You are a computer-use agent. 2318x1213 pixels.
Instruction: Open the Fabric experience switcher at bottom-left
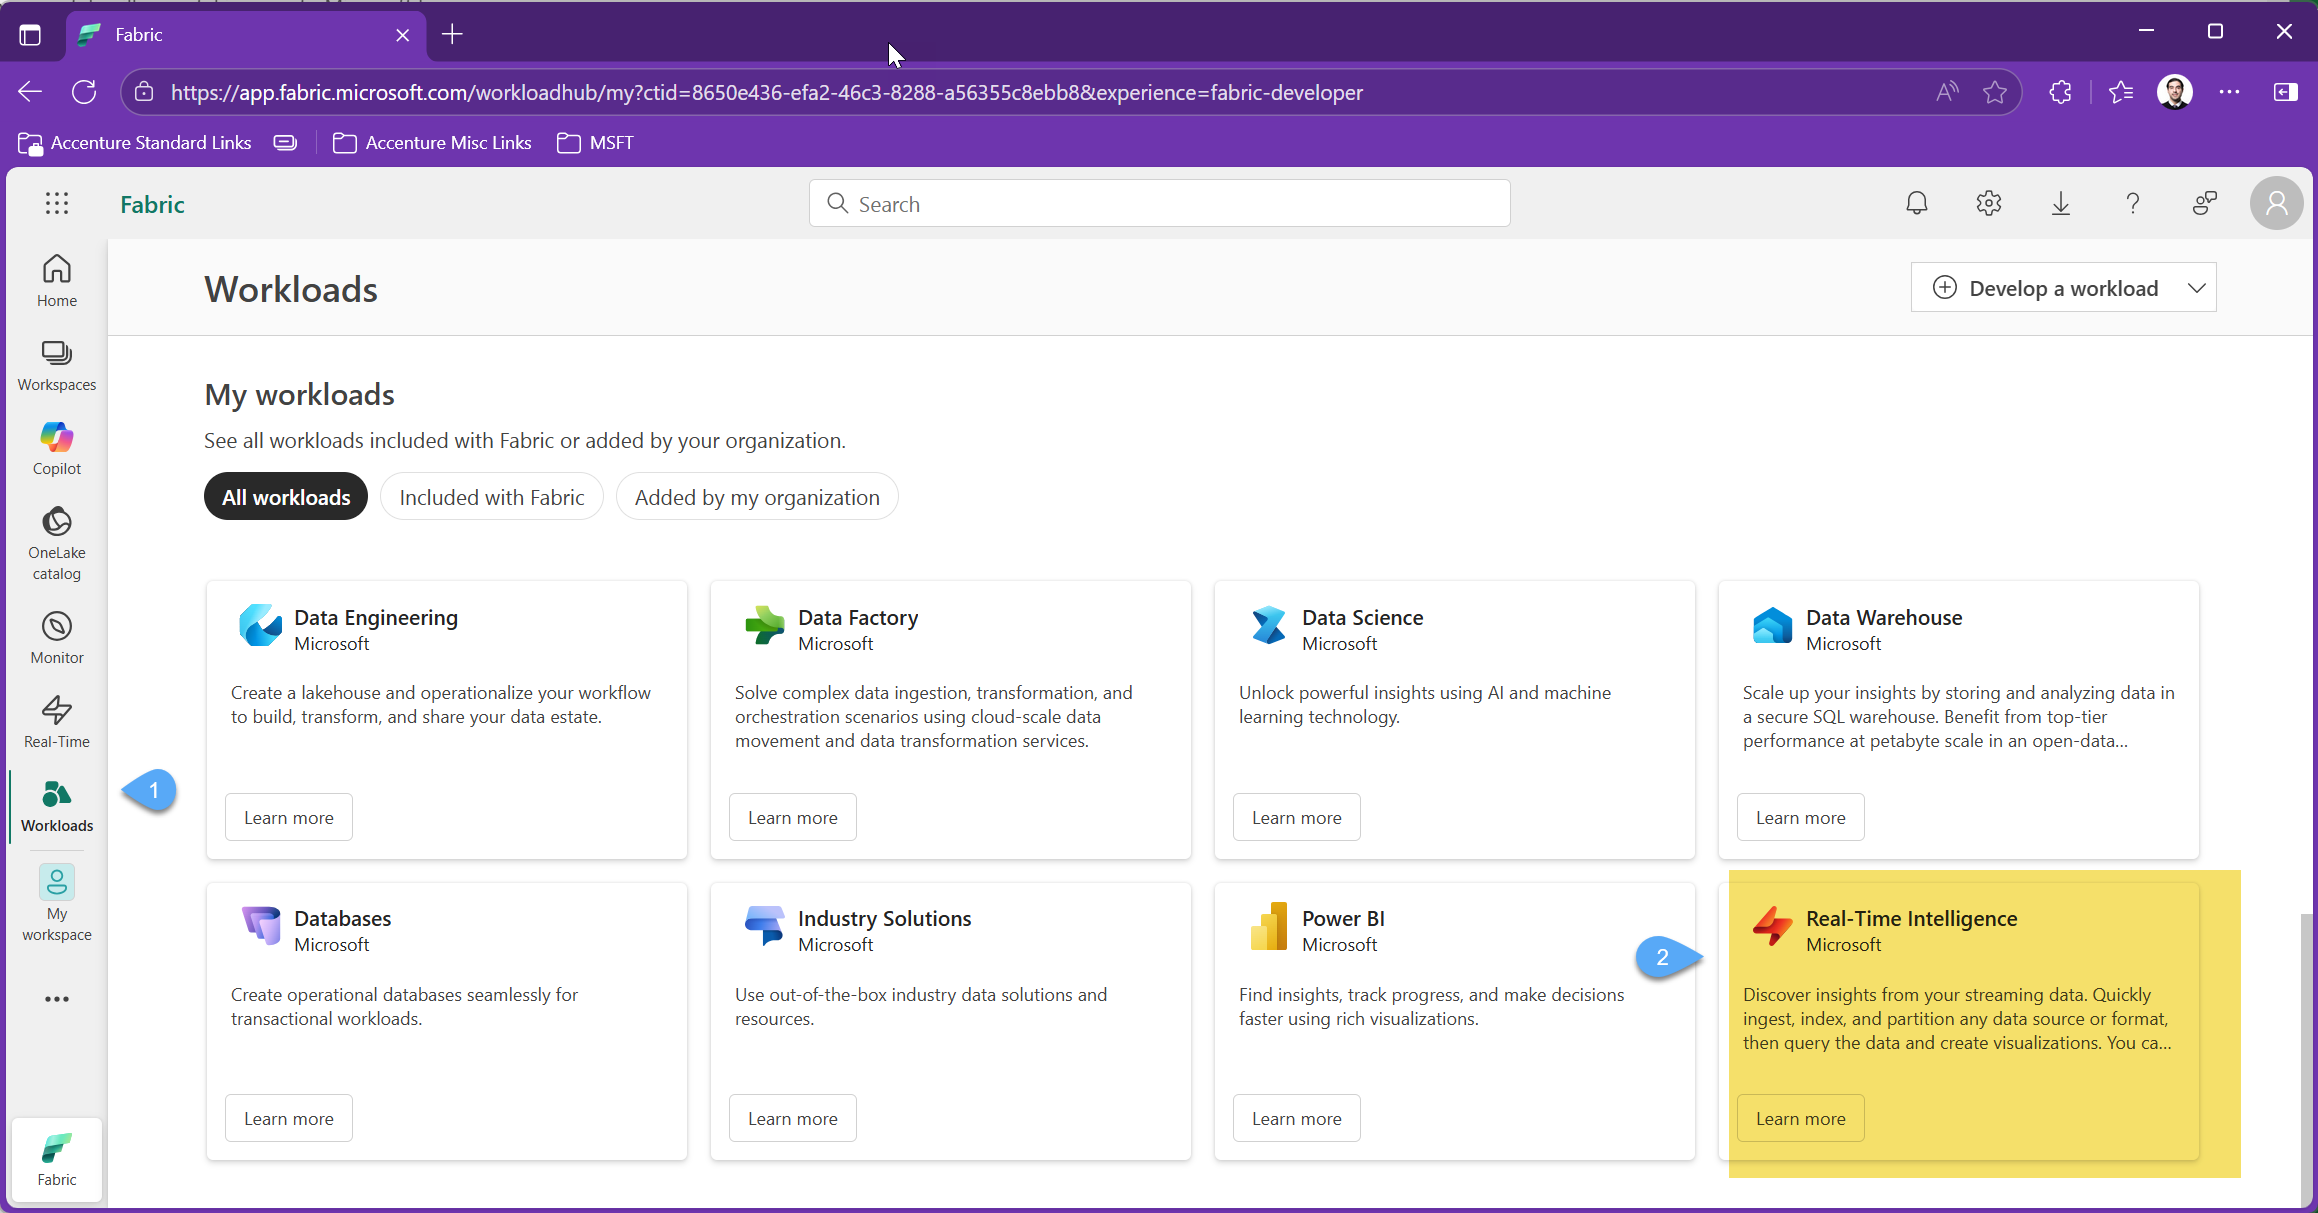(x=56, y=1159)
